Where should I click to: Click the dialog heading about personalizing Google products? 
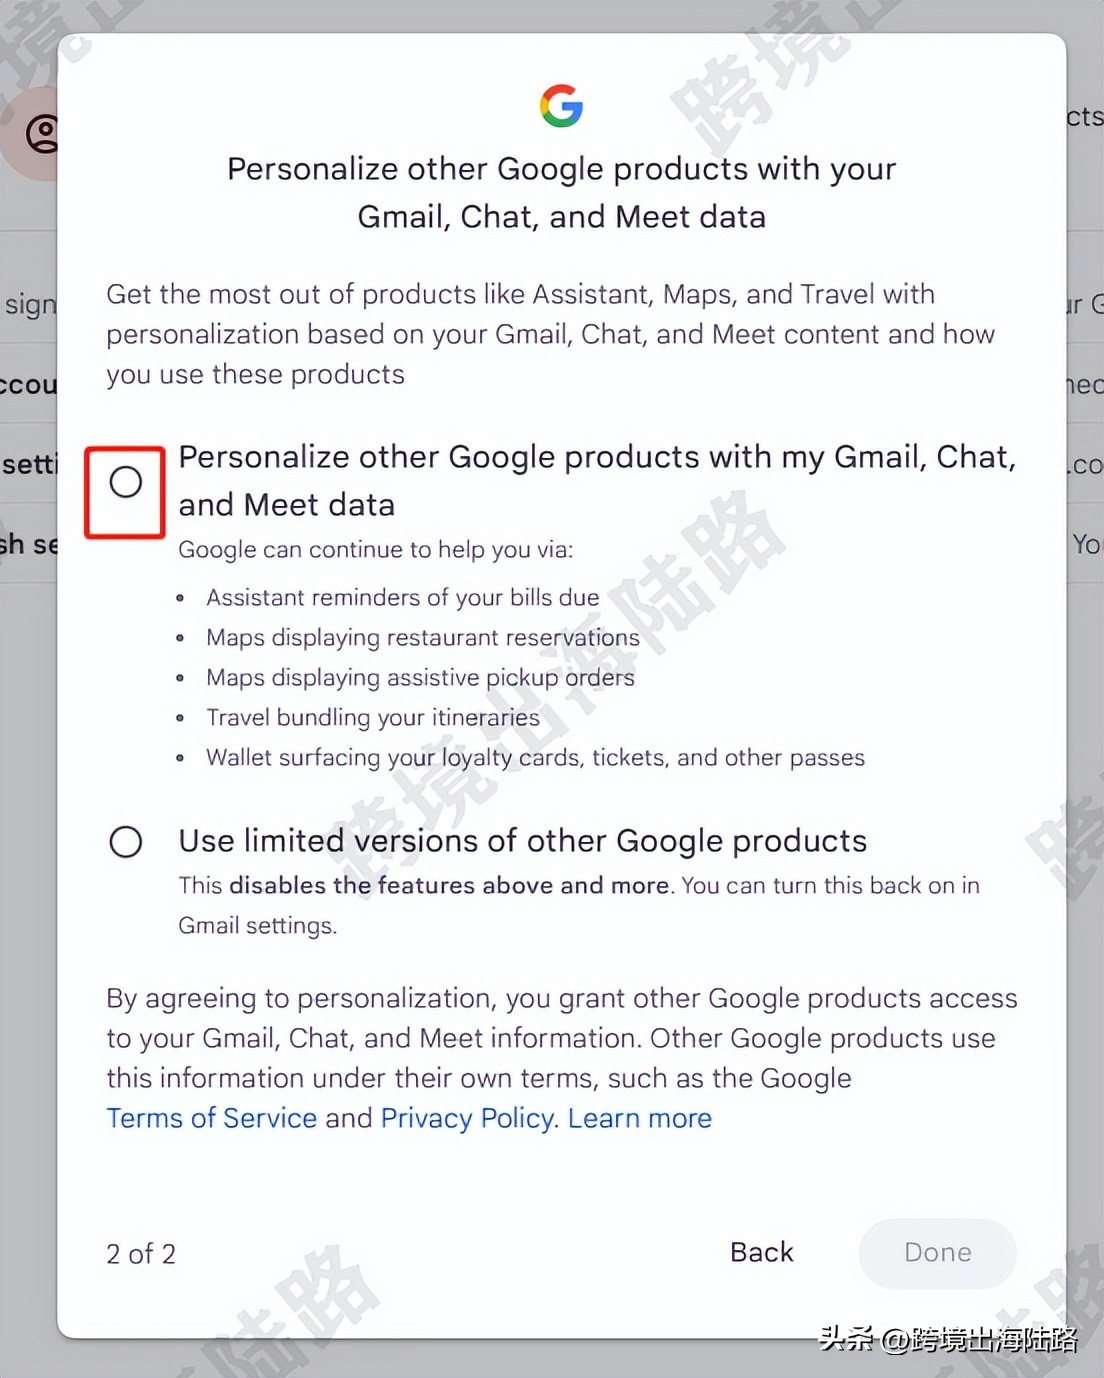click(561, 192)
